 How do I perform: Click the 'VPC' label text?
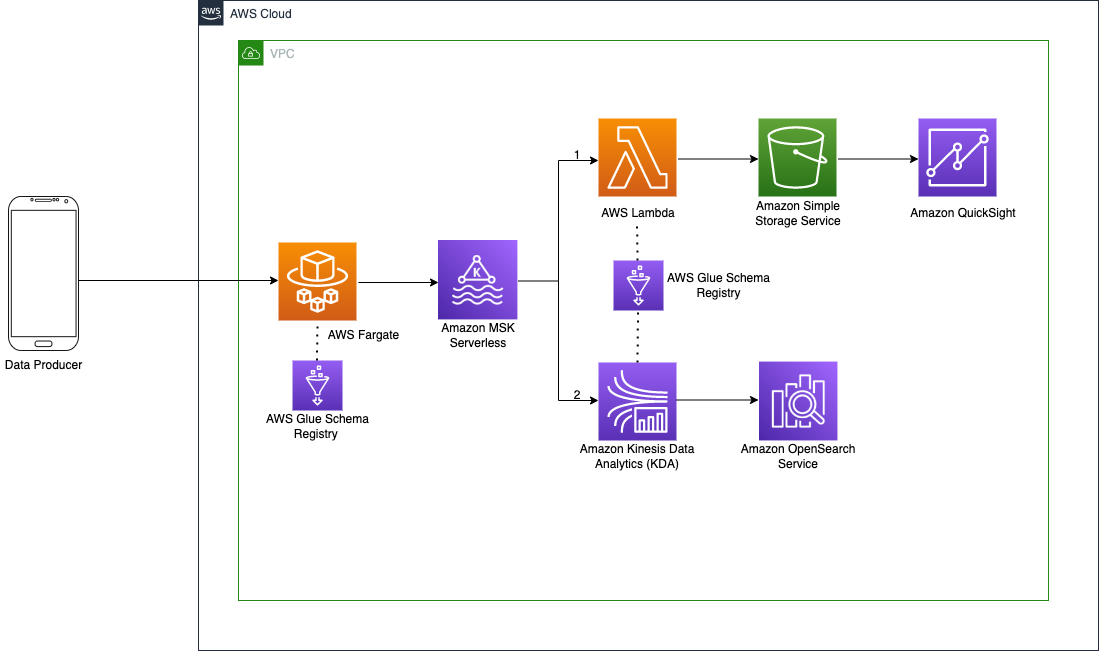[282, 54]
